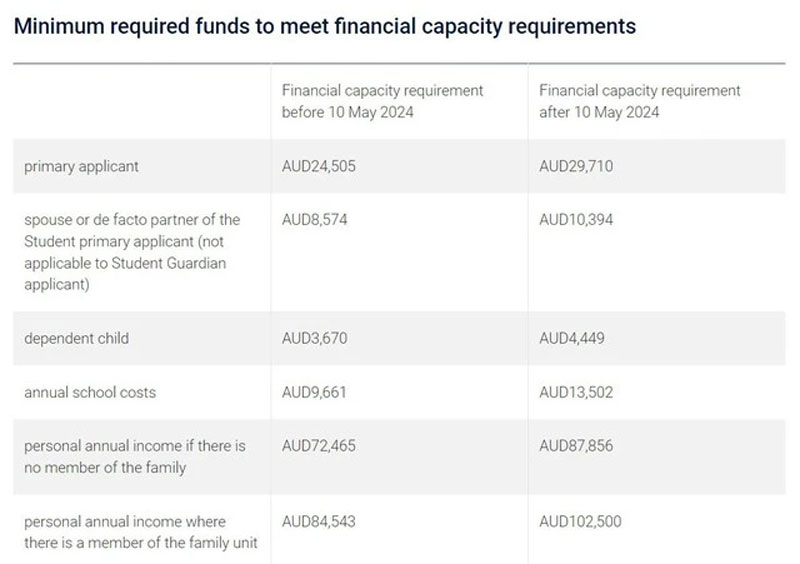Click the AUD102,500 value
Image resolution: width=800 pixels, height=564 pixels.
click(580, 521)
